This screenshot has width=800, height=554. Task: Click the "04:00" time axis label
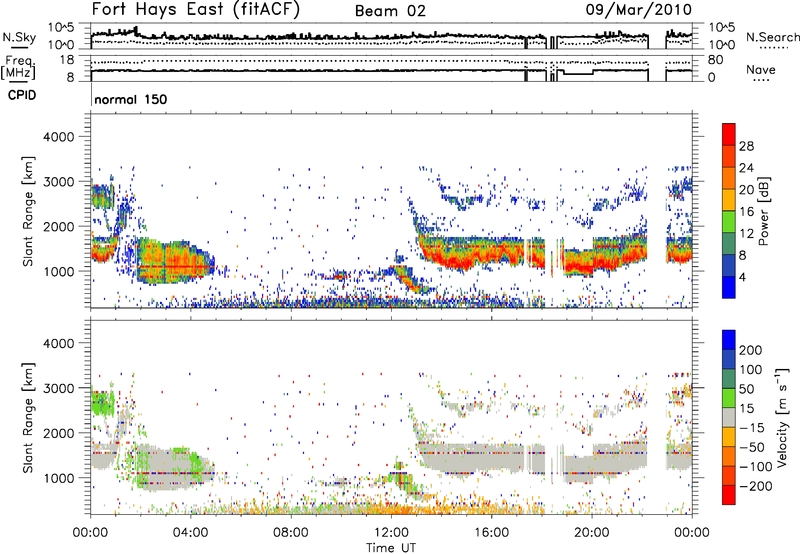click(x=191, y=533)
